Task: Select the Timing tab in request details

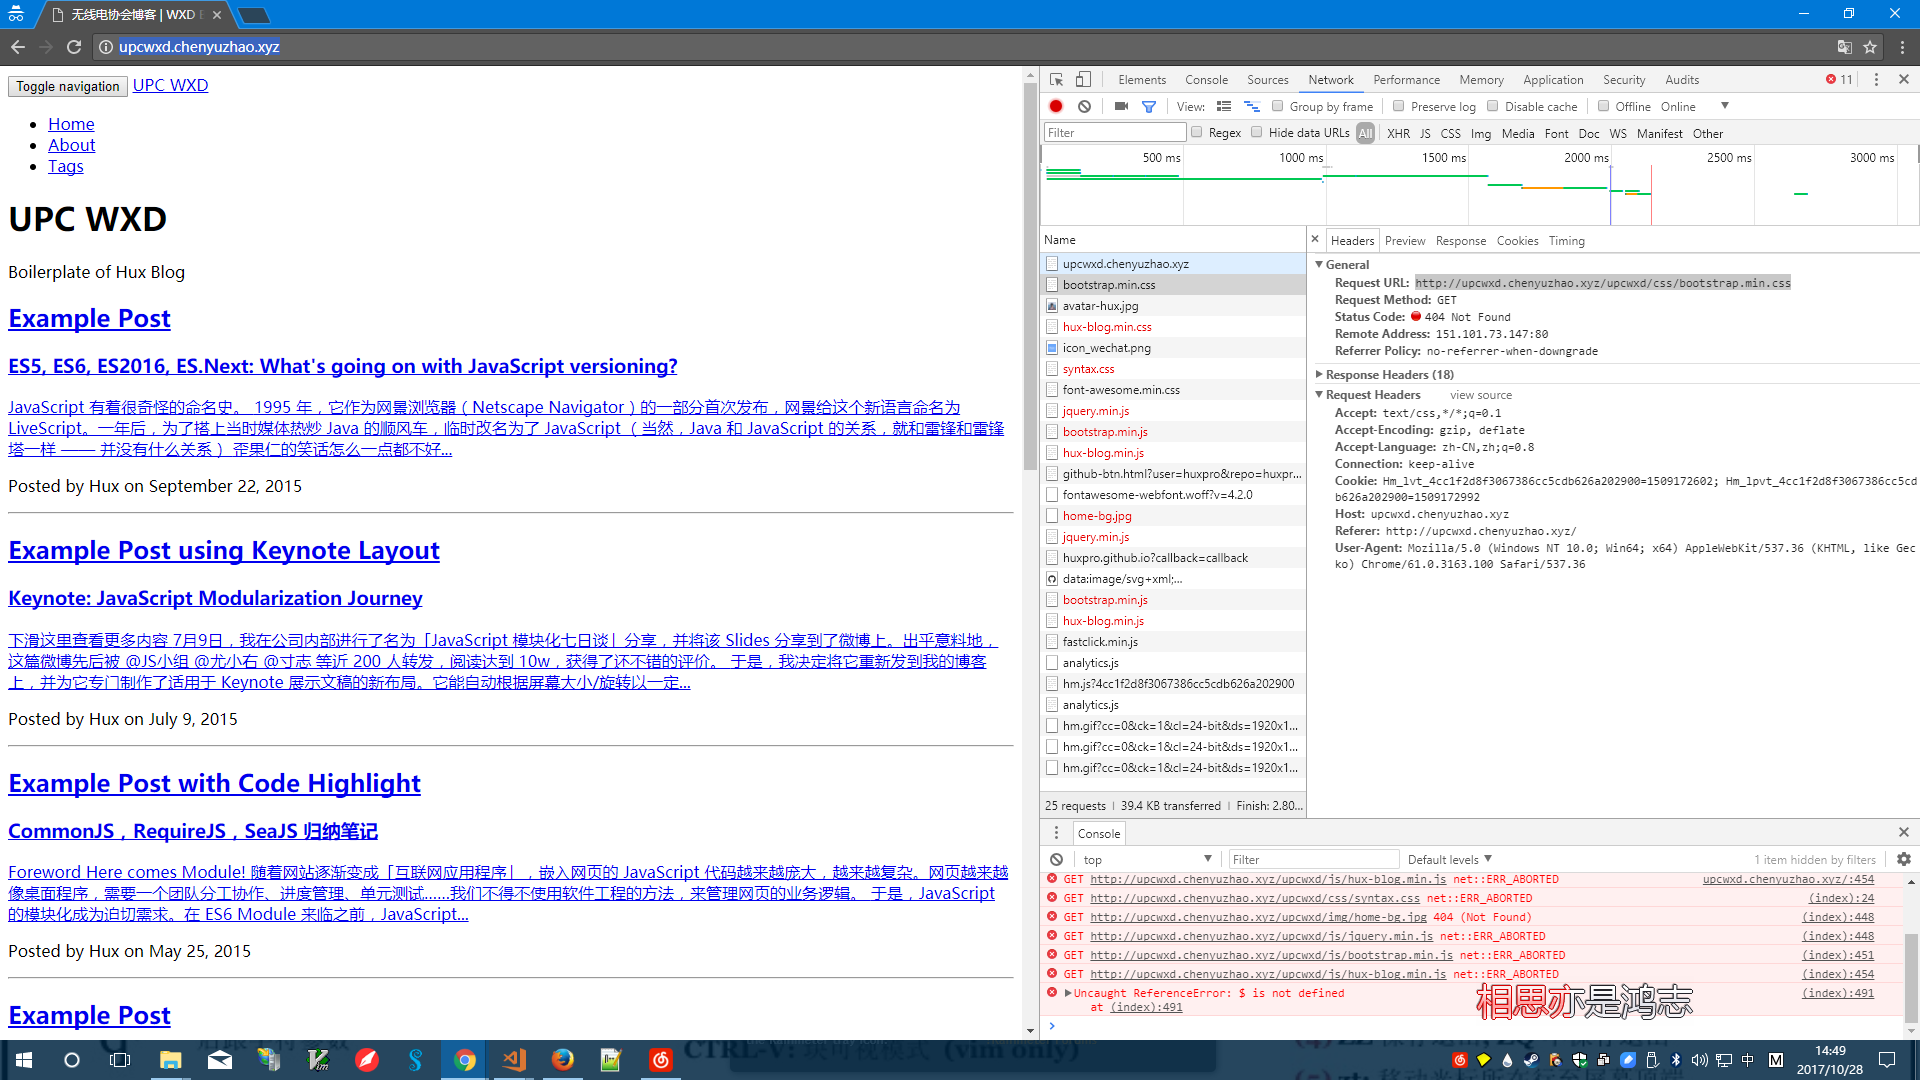Action: click(1566, 241)
